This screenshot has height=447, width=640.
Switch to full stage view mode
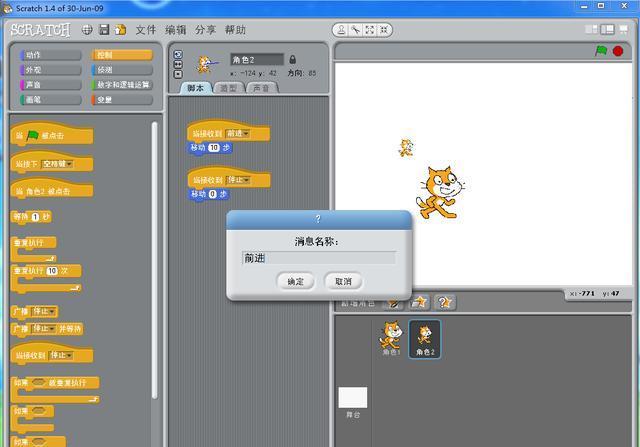607,29
